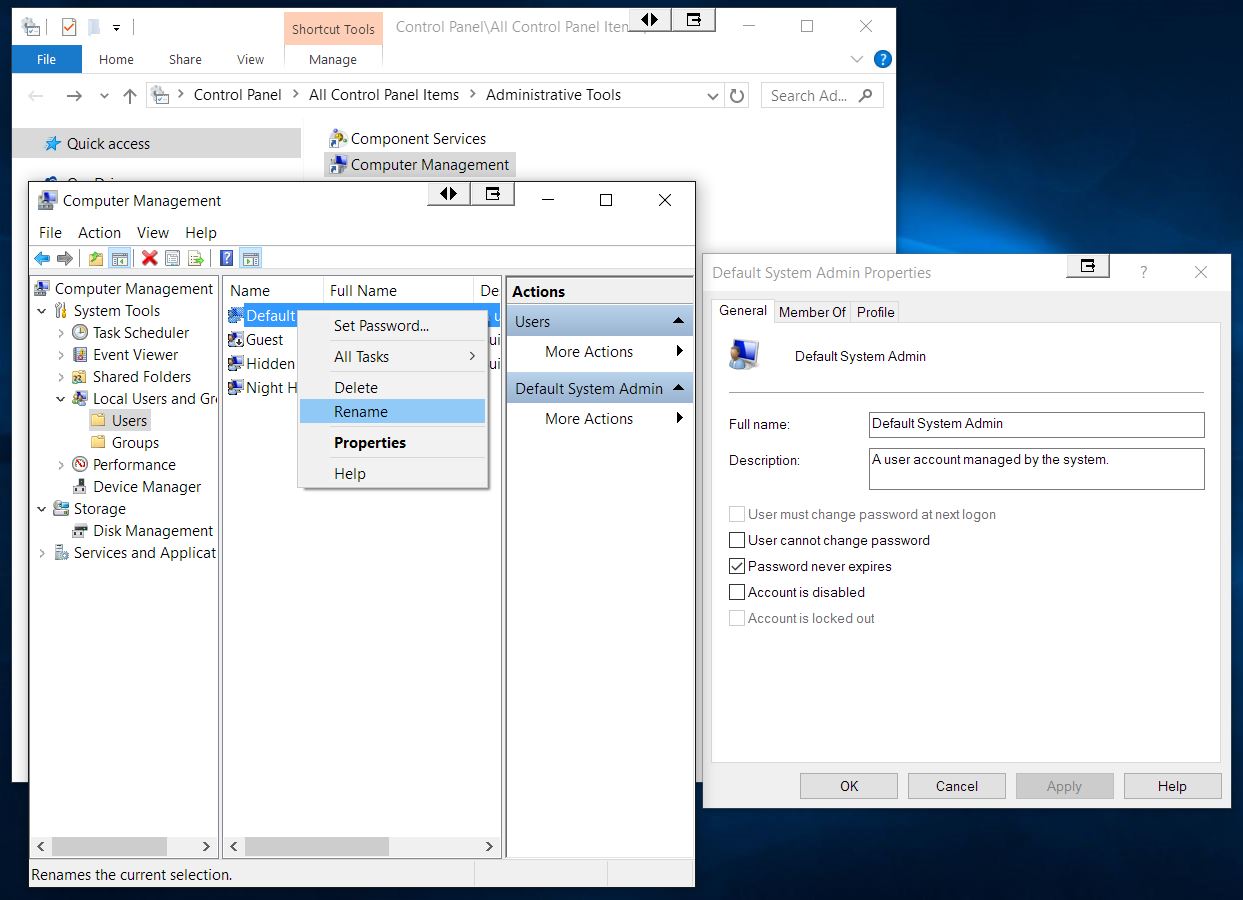Click the Device Manager icon in tree
The width and height of the screenshot is (1243, 900).
[80, 487]
